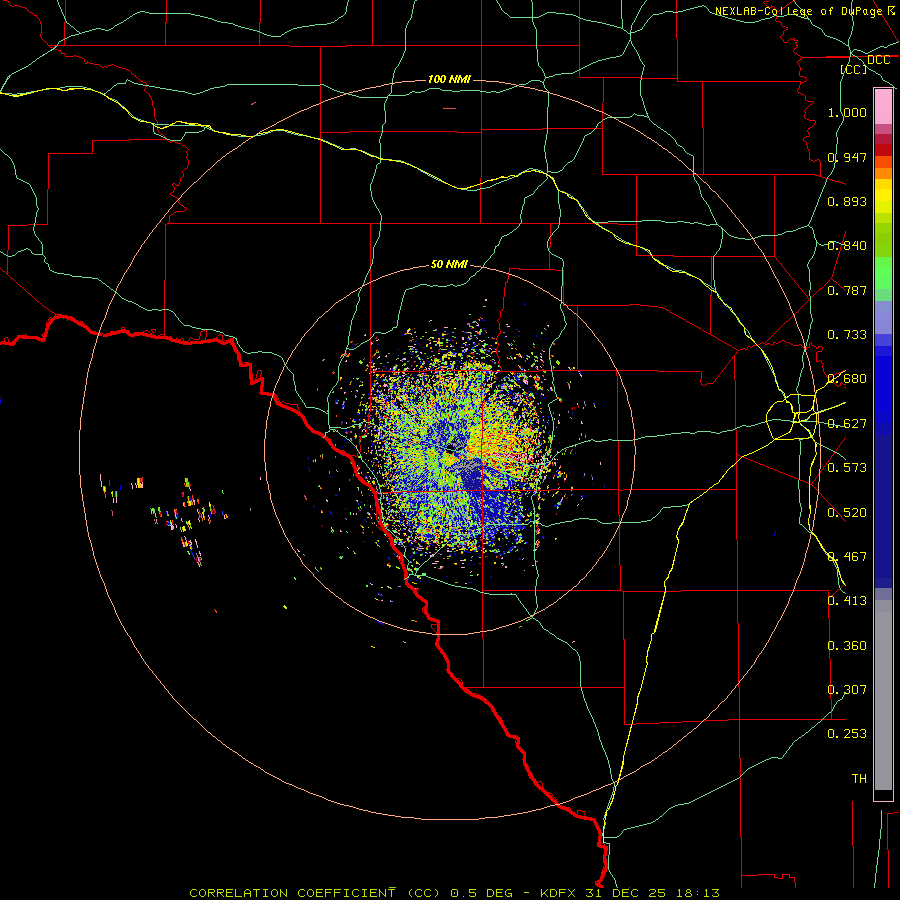Screen dimensions: 900x900
Task: Click the 0.467 scale value
Action: tap(847, 557)
